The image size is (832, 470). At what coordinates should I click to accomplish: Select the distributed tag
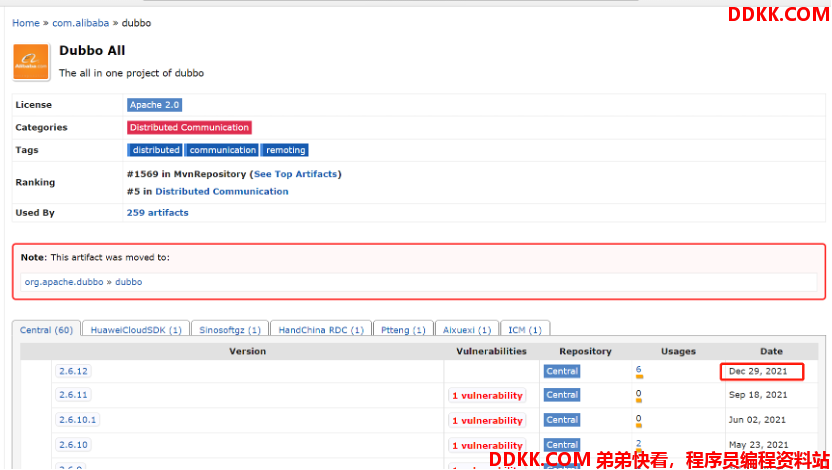coord(155,150)
